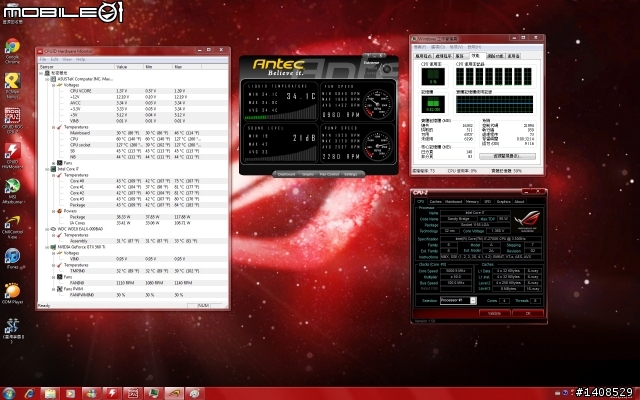Collapse motherboard Voltages node
The width and height of the screenshot is (640, 400).
click(53, 85)
